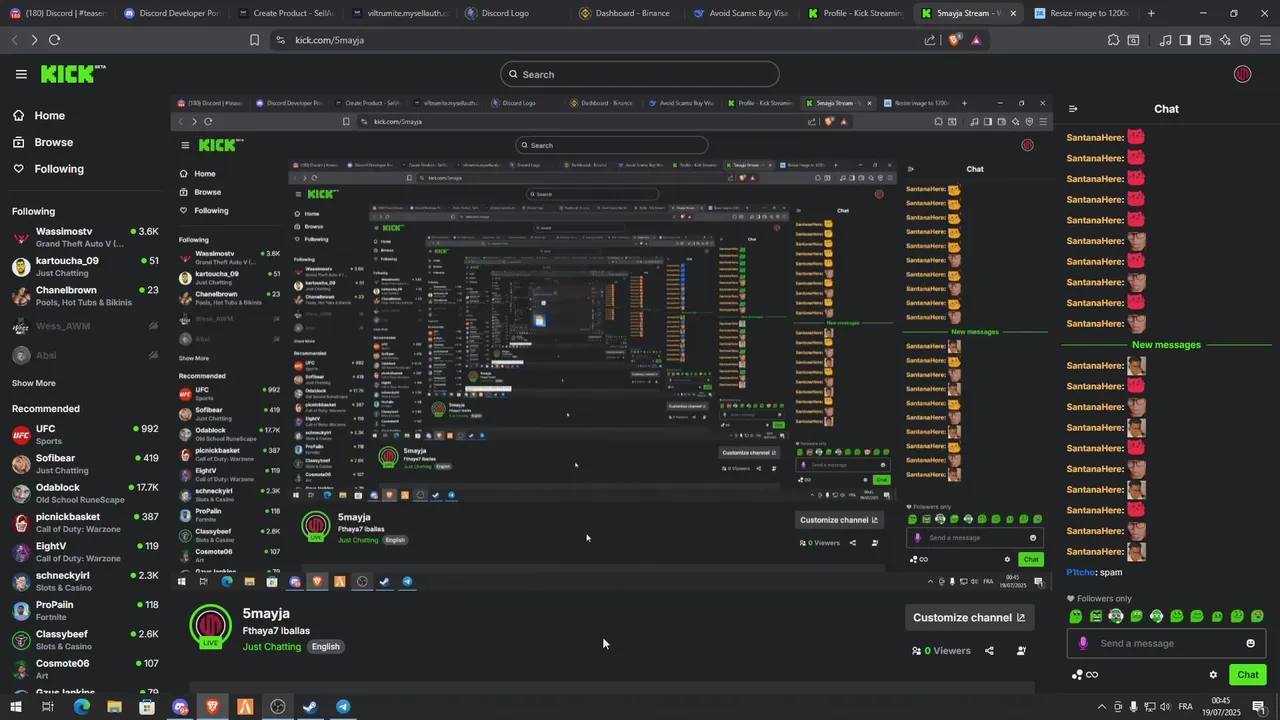Click the share stream icon below Customize channel
This screenshot has width=1280, height=720.
(x=989, y=651)
